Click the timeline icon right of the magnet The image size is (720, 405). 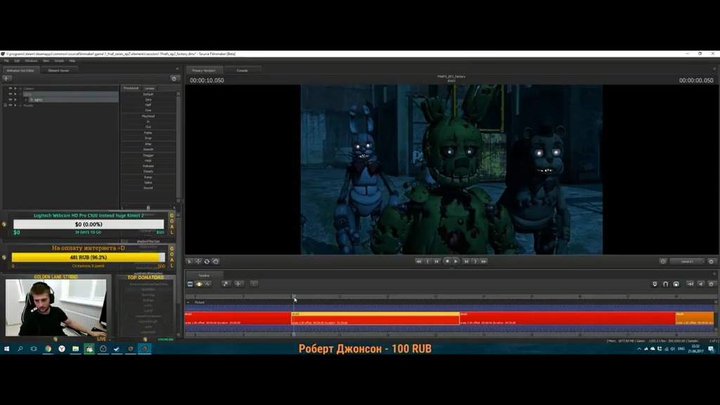(676, 284)
